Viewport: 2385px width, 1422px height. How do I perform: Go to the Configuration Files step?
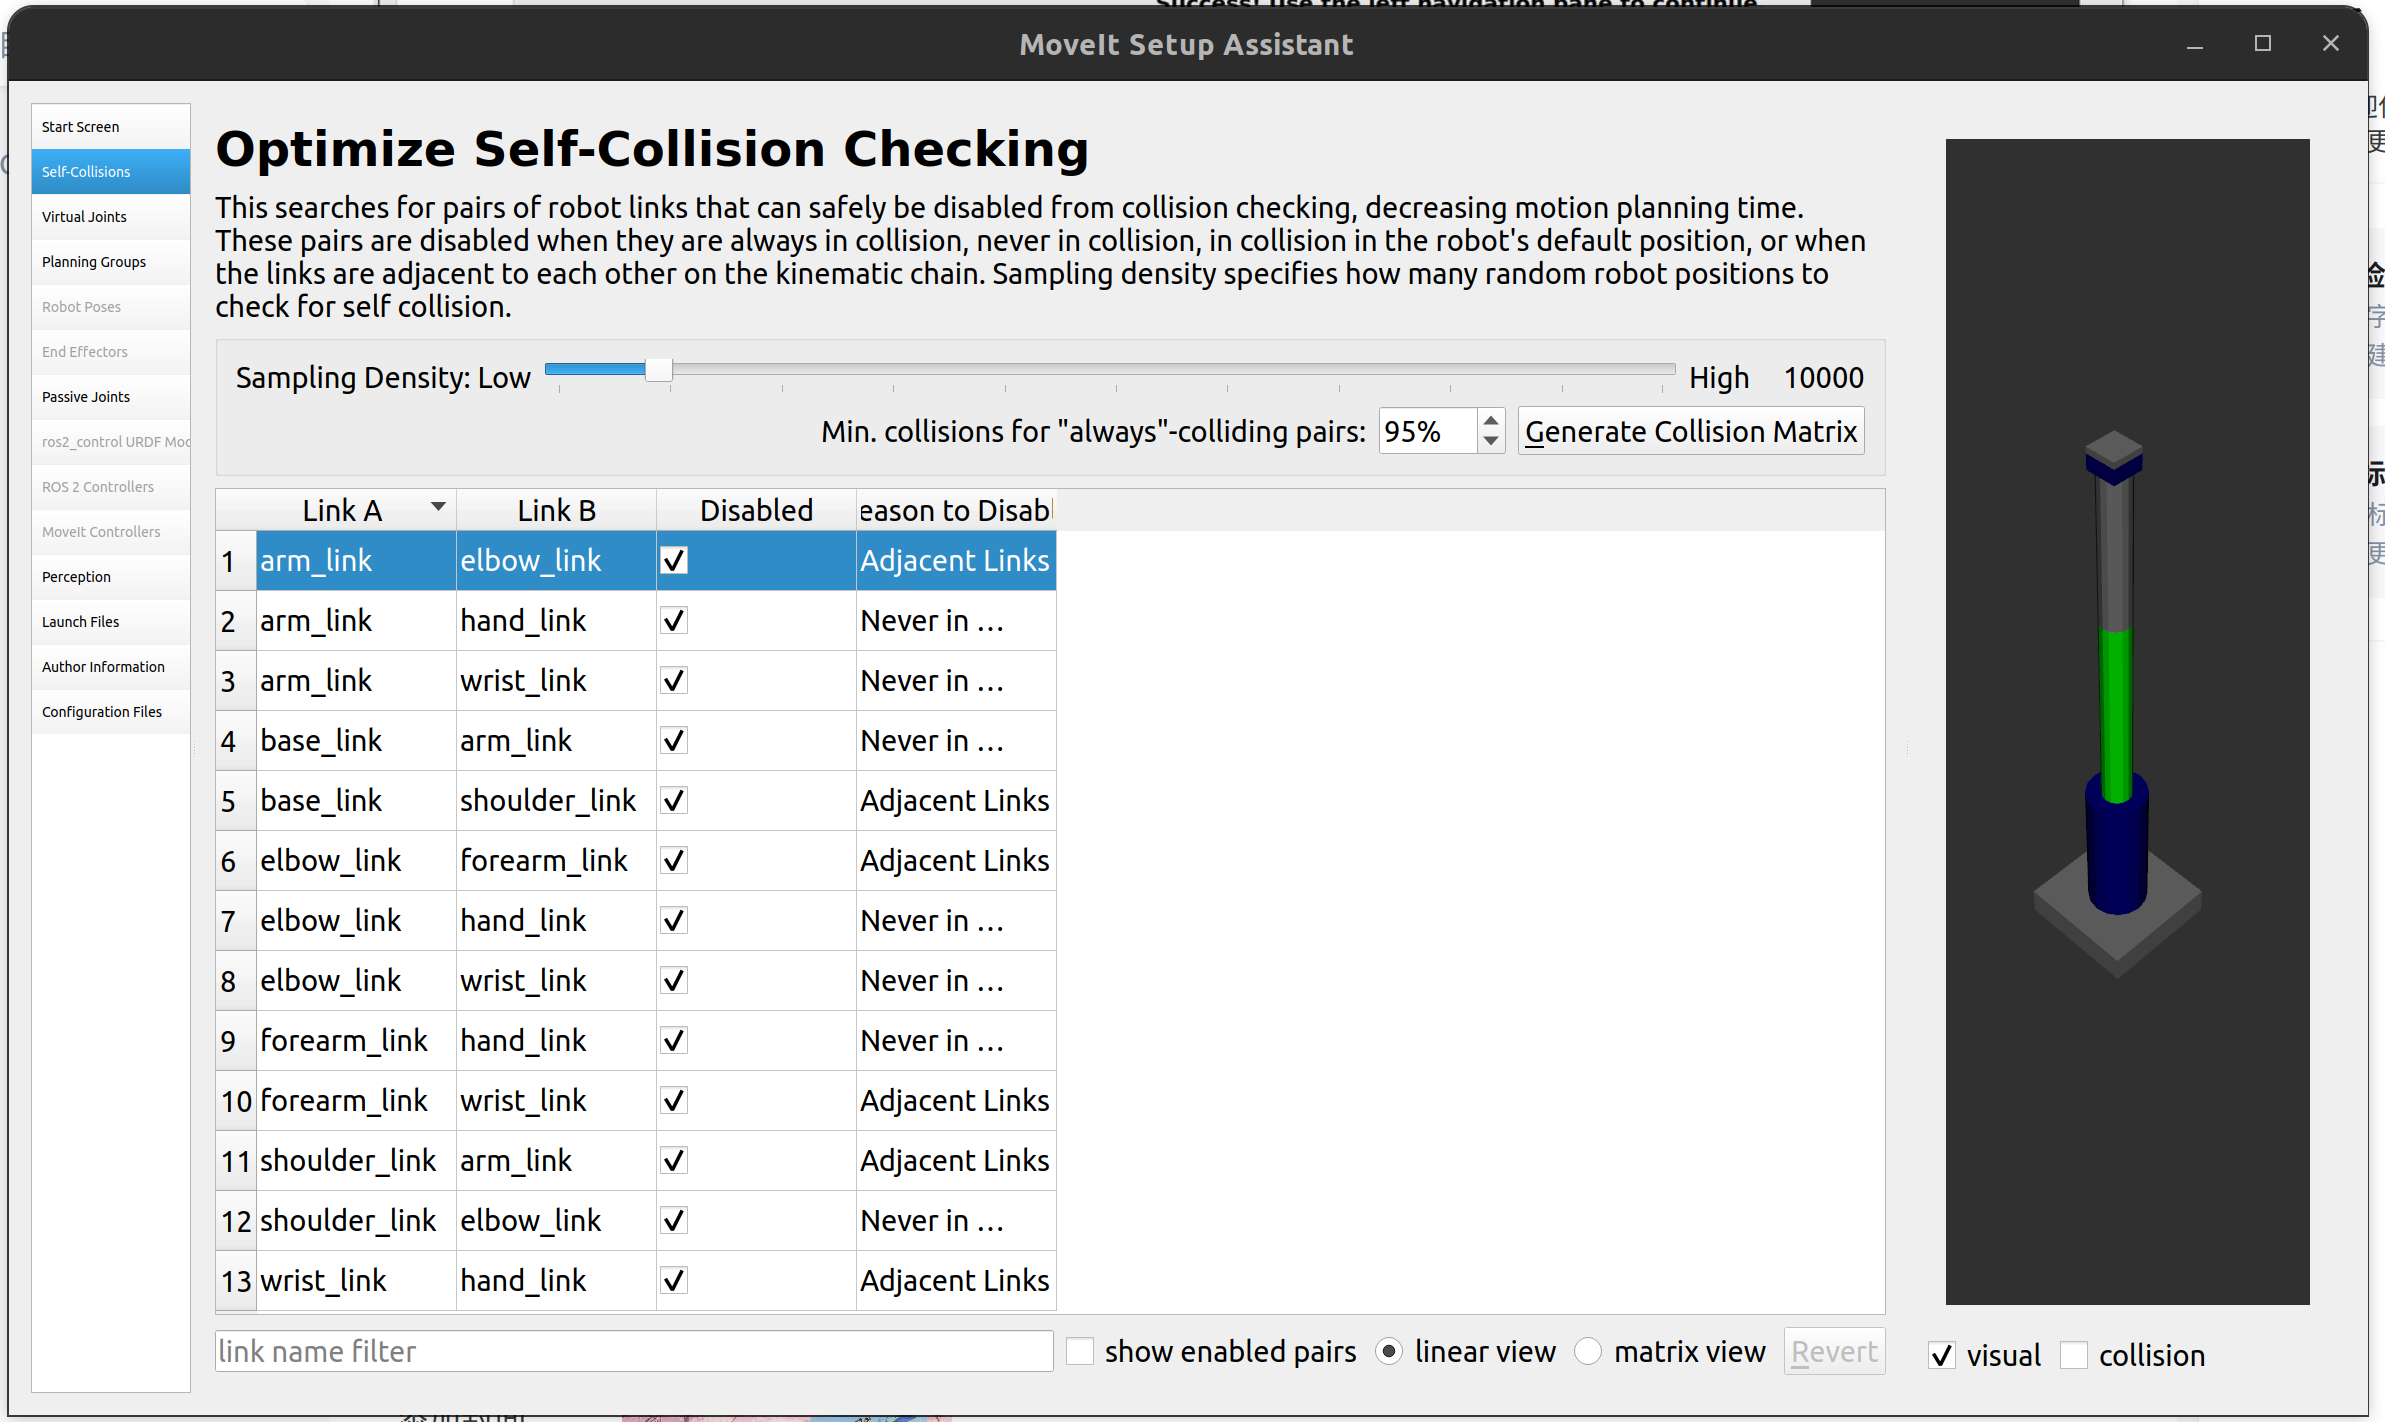pyautogui.click(x=102, y=712)
